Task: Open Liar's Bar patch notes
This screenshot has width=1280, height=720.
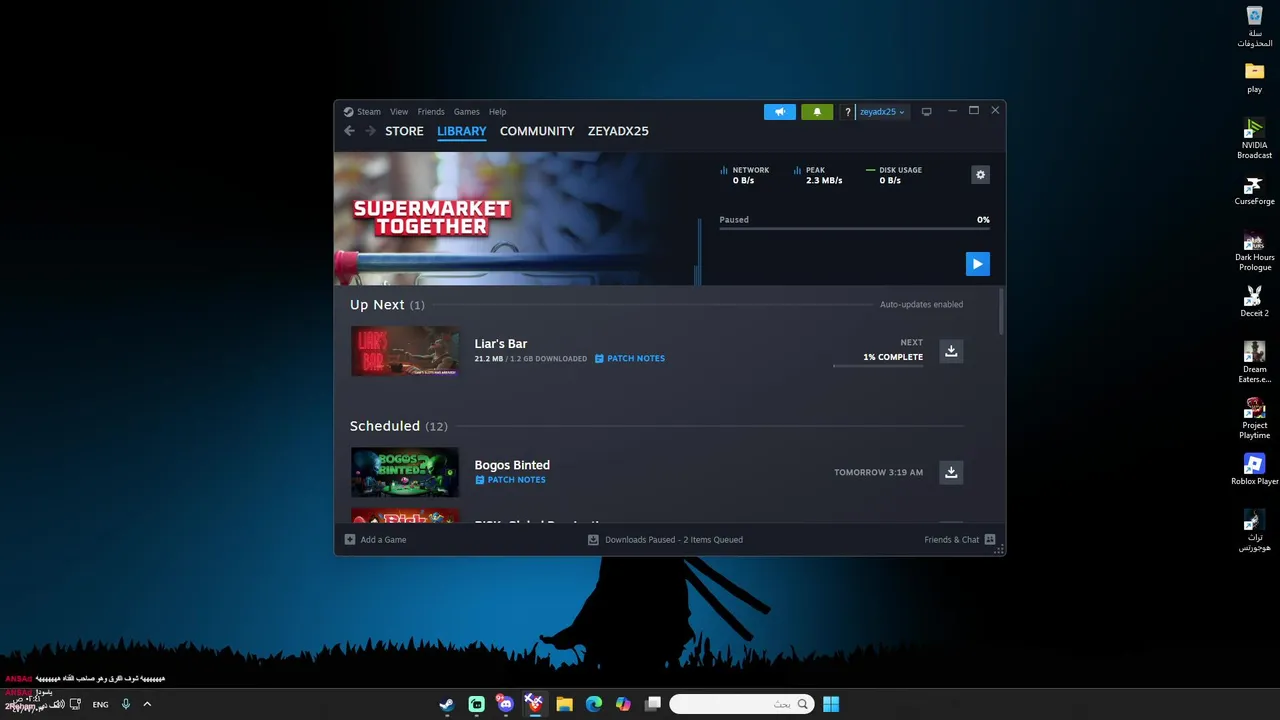Action: pos(630,359)
